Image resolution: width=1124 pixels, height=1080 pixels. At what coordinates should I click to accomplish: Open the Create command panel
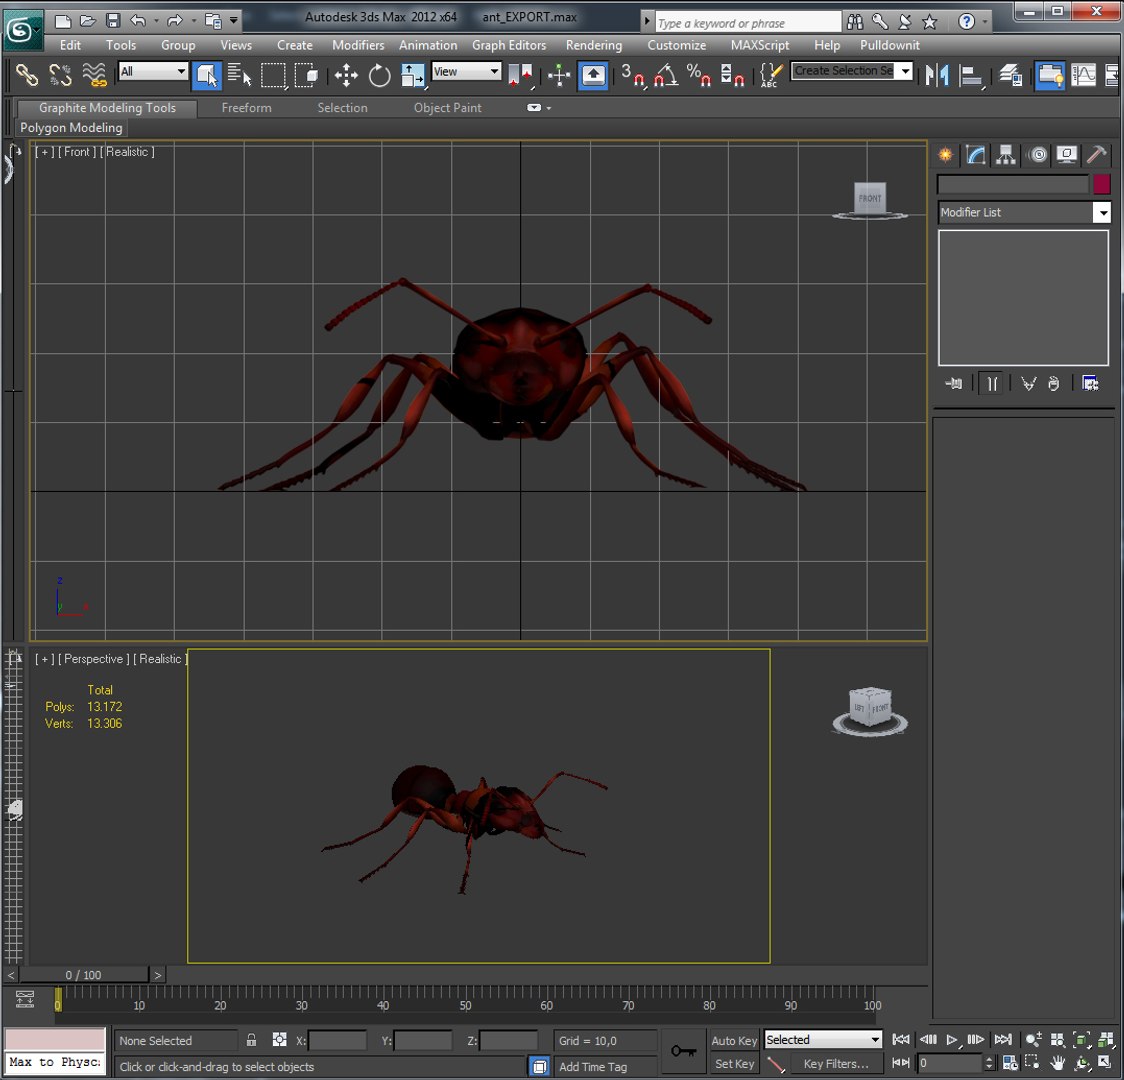[946, 155]
